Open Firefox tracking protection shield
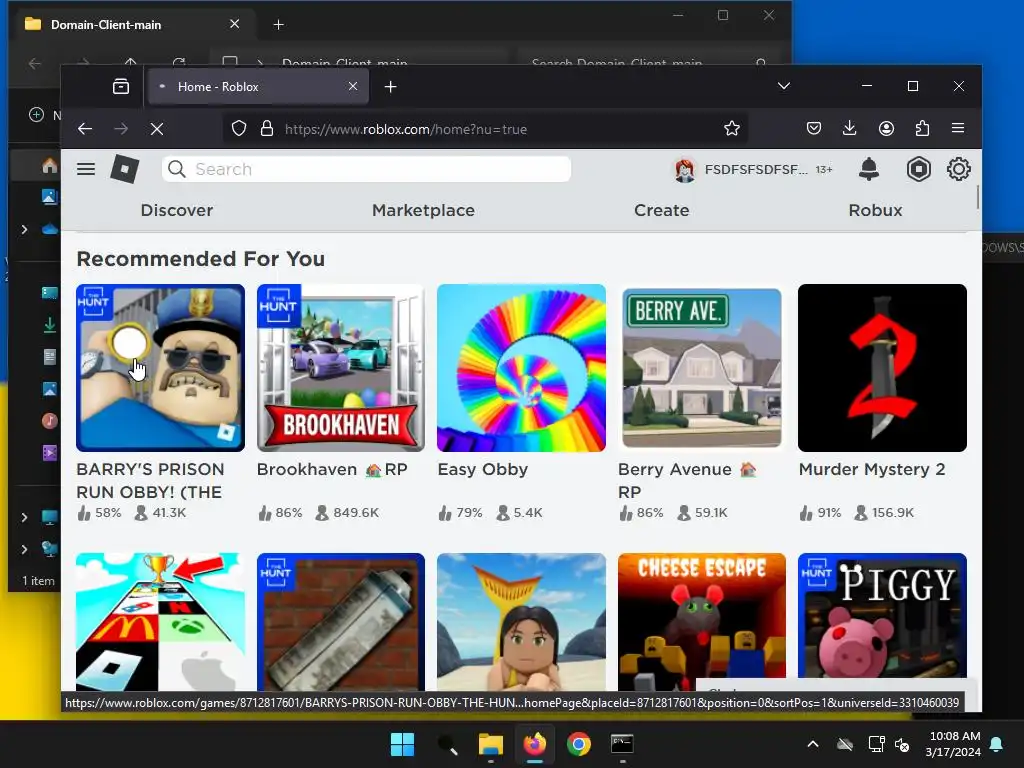Image resolution: width=1024 pixels, height=768 pixels. click(239, 129)
